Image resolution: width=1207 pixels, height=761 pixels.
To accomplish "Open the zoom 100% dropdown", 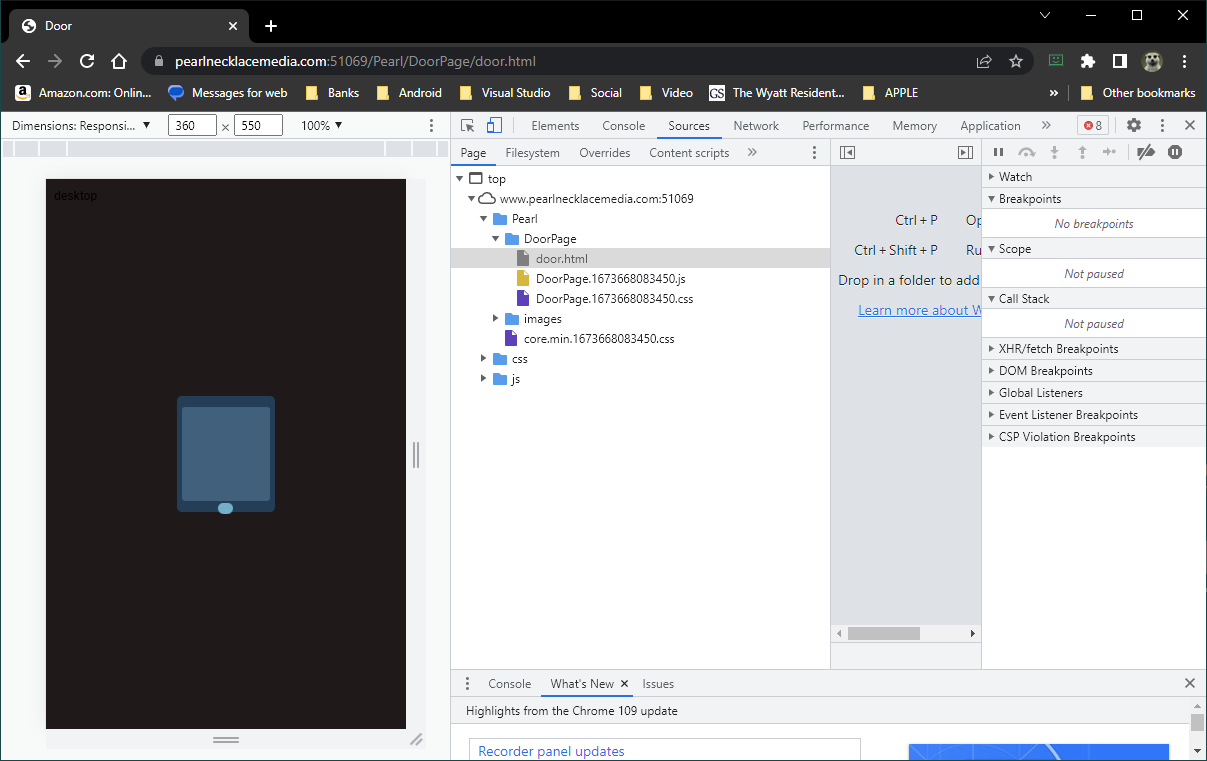I will (322, 126).
